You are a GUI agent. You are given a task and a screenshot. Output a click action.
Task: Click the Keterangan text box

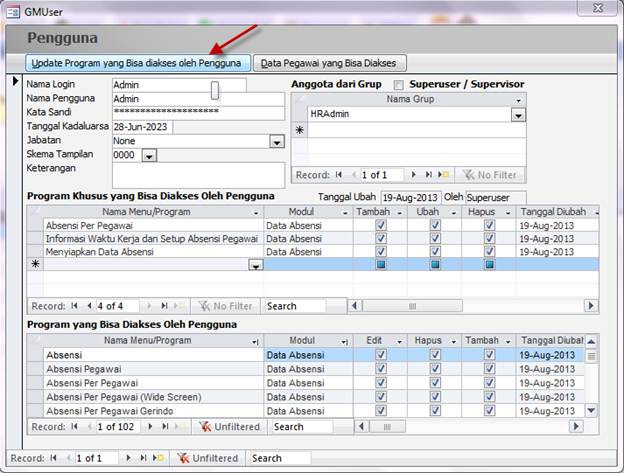click(x=198, y=175)
